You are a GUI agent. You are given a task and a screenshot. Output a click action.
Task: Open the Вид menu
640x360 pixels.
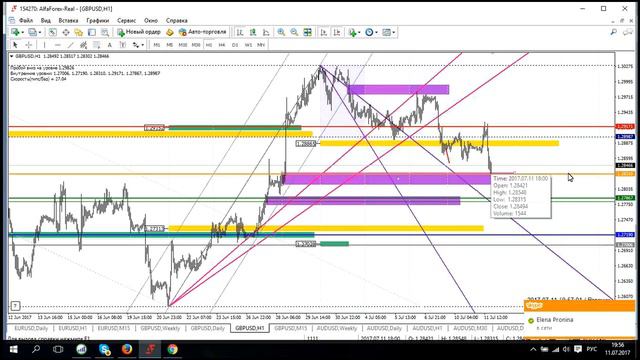click(46, 20)
